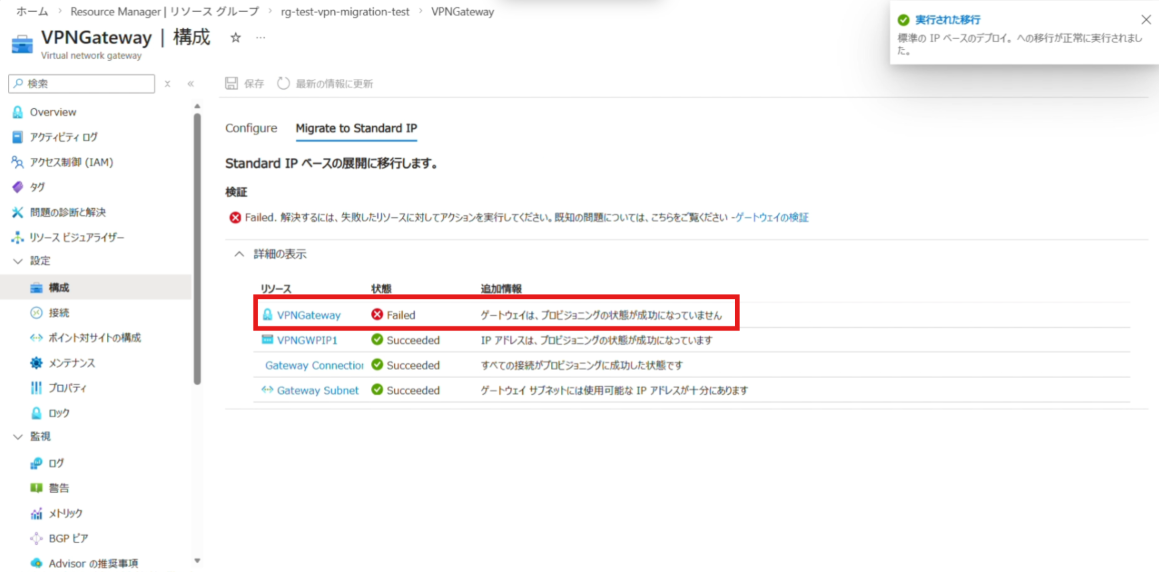
Task: Collapse the 設定 section in sidebar
Action: (18, 261)
